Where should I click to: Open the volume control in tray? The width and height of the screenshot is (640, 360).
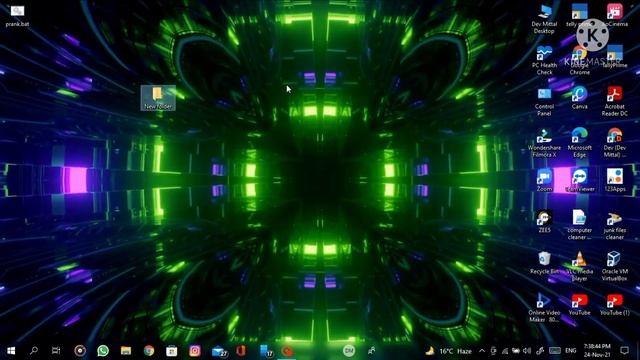coord(527,351)
